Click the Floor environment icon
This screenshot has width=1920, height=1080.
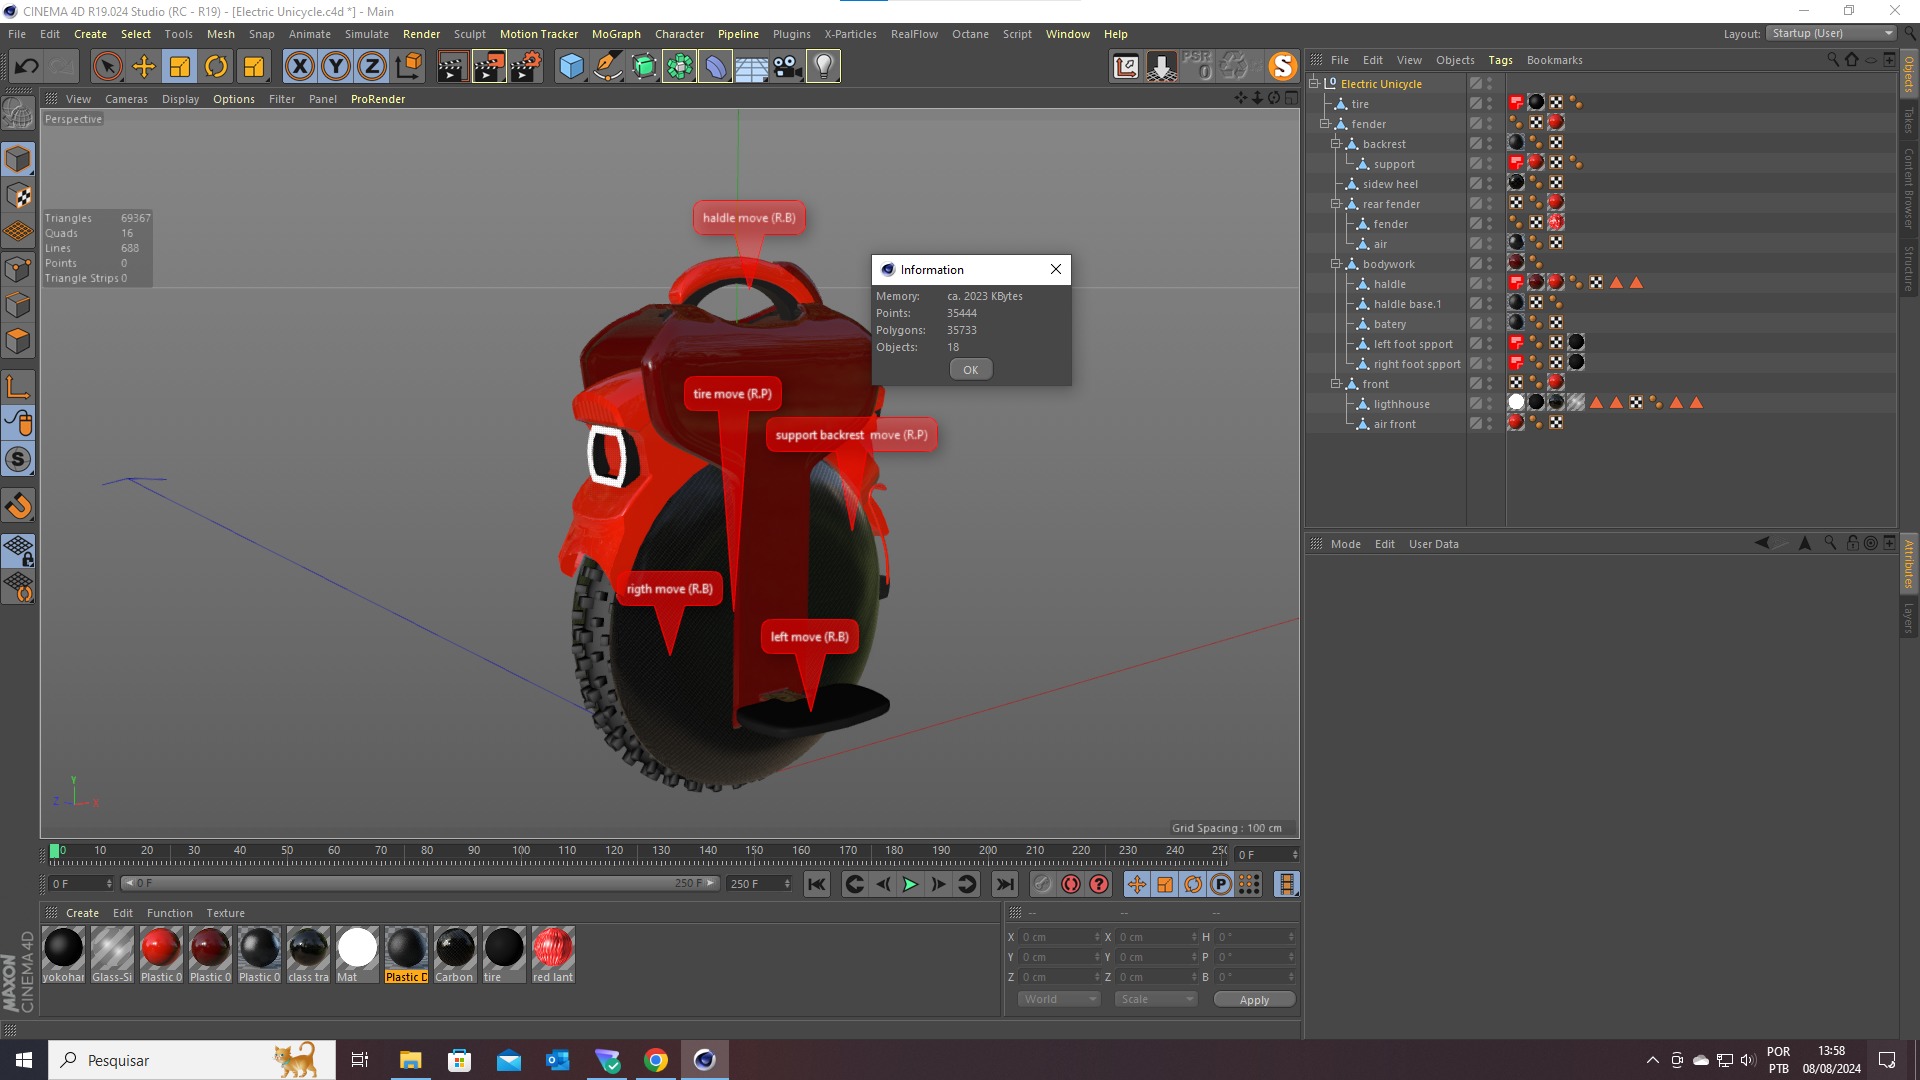coord(752,67)
